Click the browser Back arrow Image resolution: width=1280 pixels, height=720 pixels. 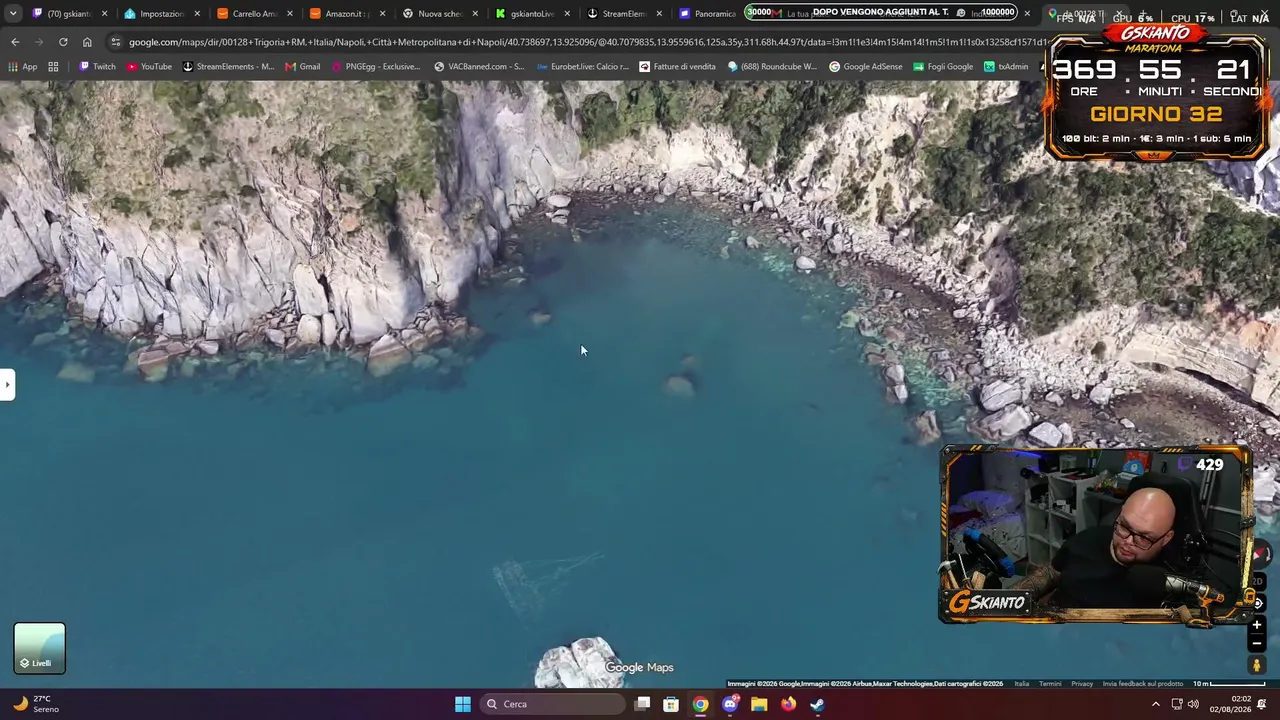[x=15, y=42]
